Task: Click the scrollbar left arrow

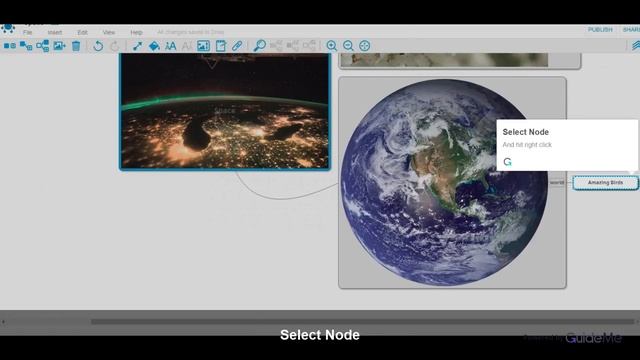Action: (3, 322)
